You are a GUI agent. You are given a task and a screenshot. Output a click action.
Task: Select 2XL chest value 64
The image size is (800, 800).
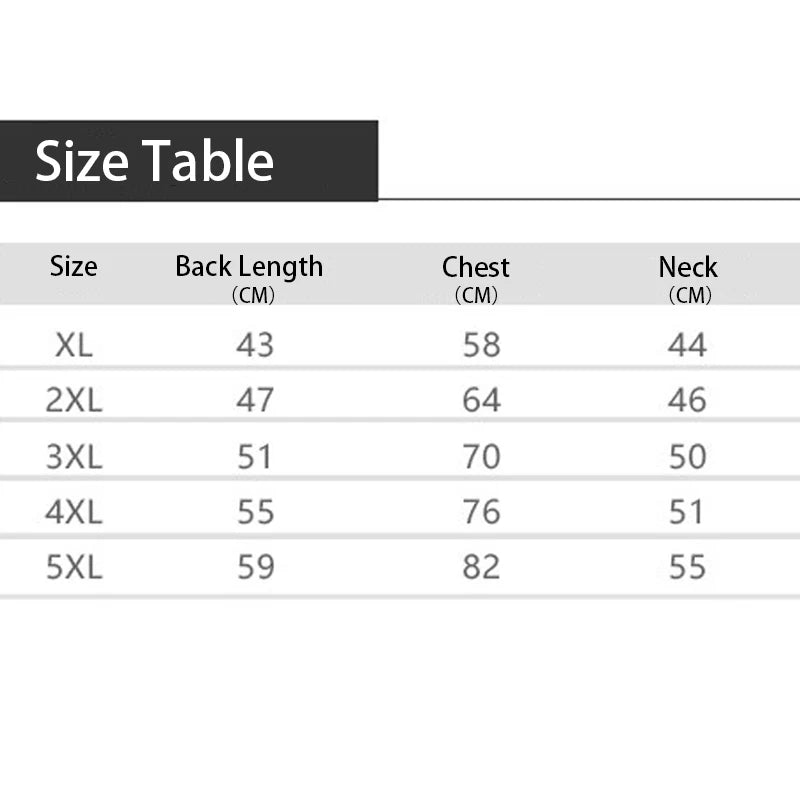pyautogui.click(x=481, y=401)
